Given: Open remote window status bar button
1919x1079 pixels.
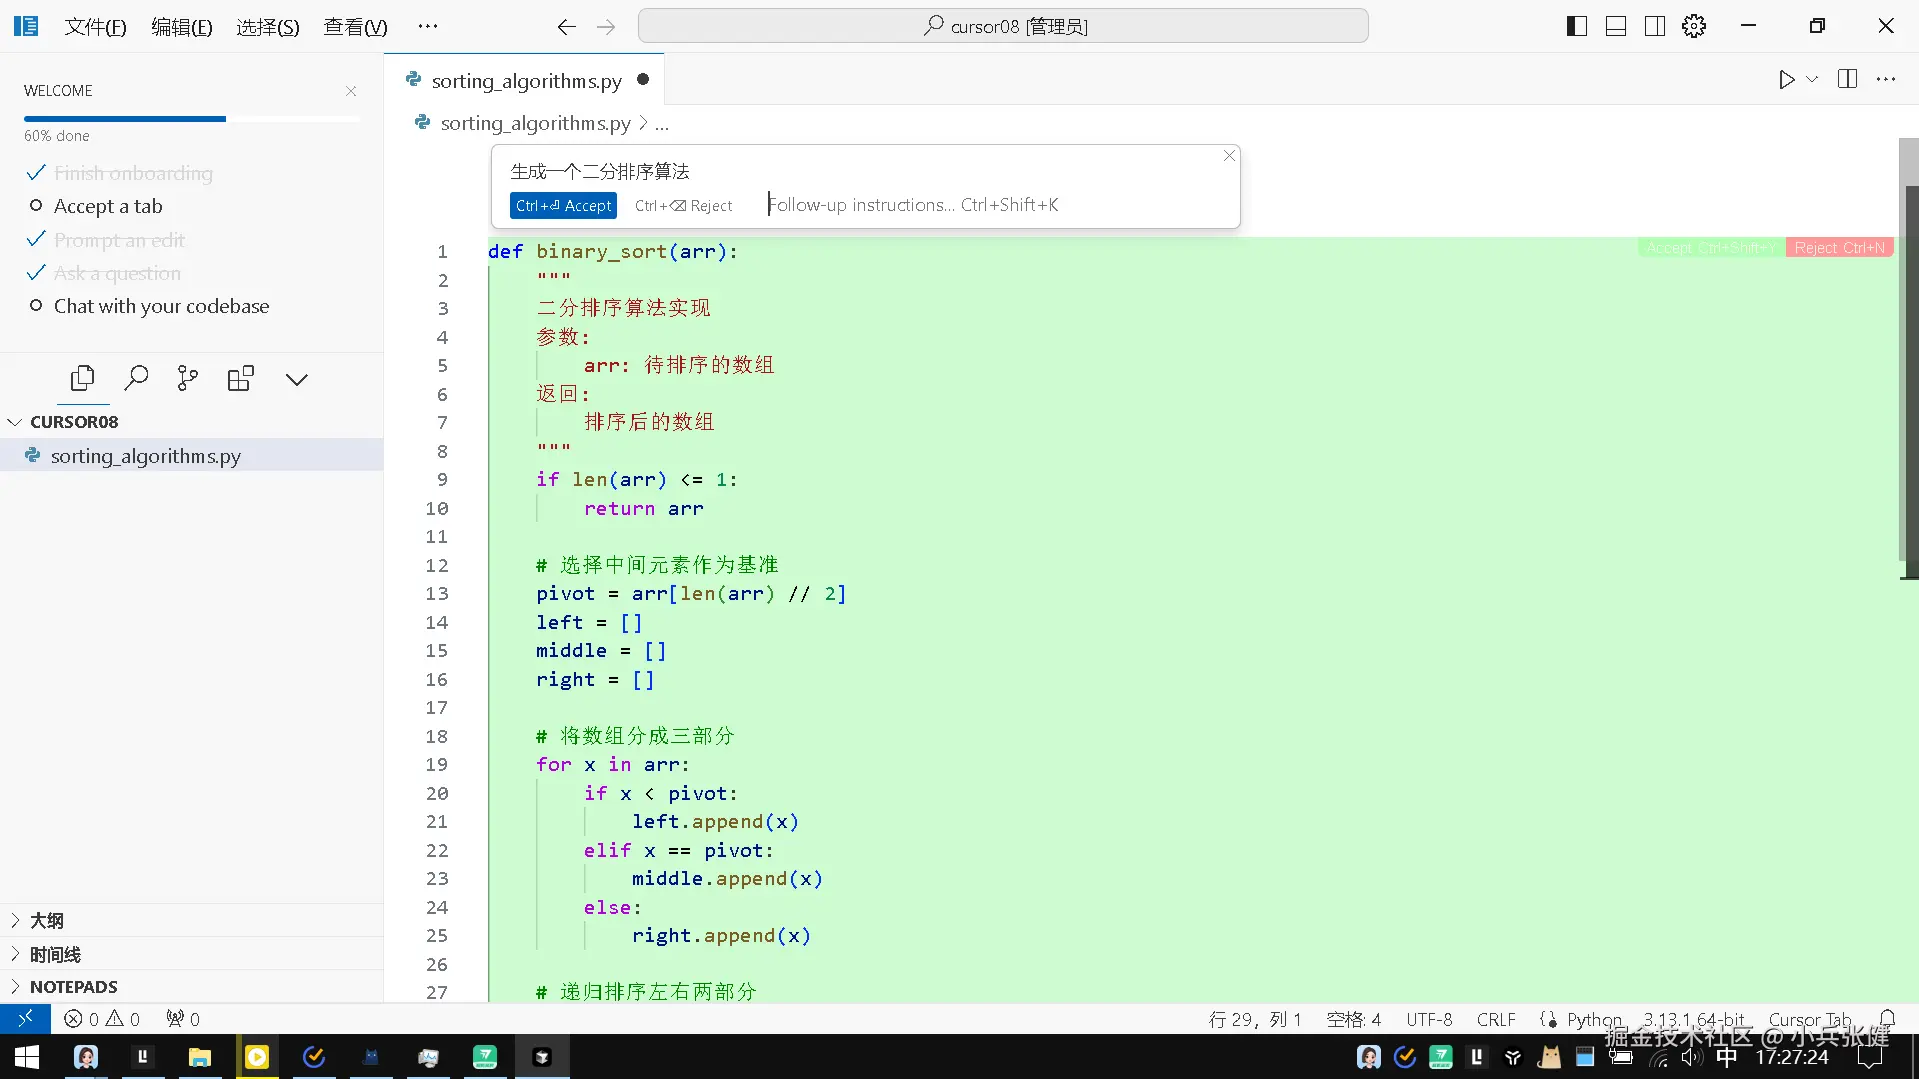Looking at the screenshot, I should 25,1019.
